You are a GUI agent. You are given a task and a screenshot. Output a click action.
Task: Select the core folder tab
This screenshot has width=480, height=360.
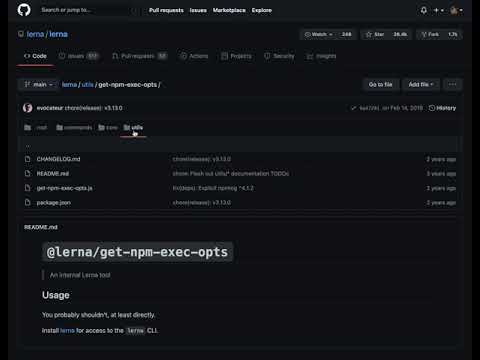tap(108, 128)
